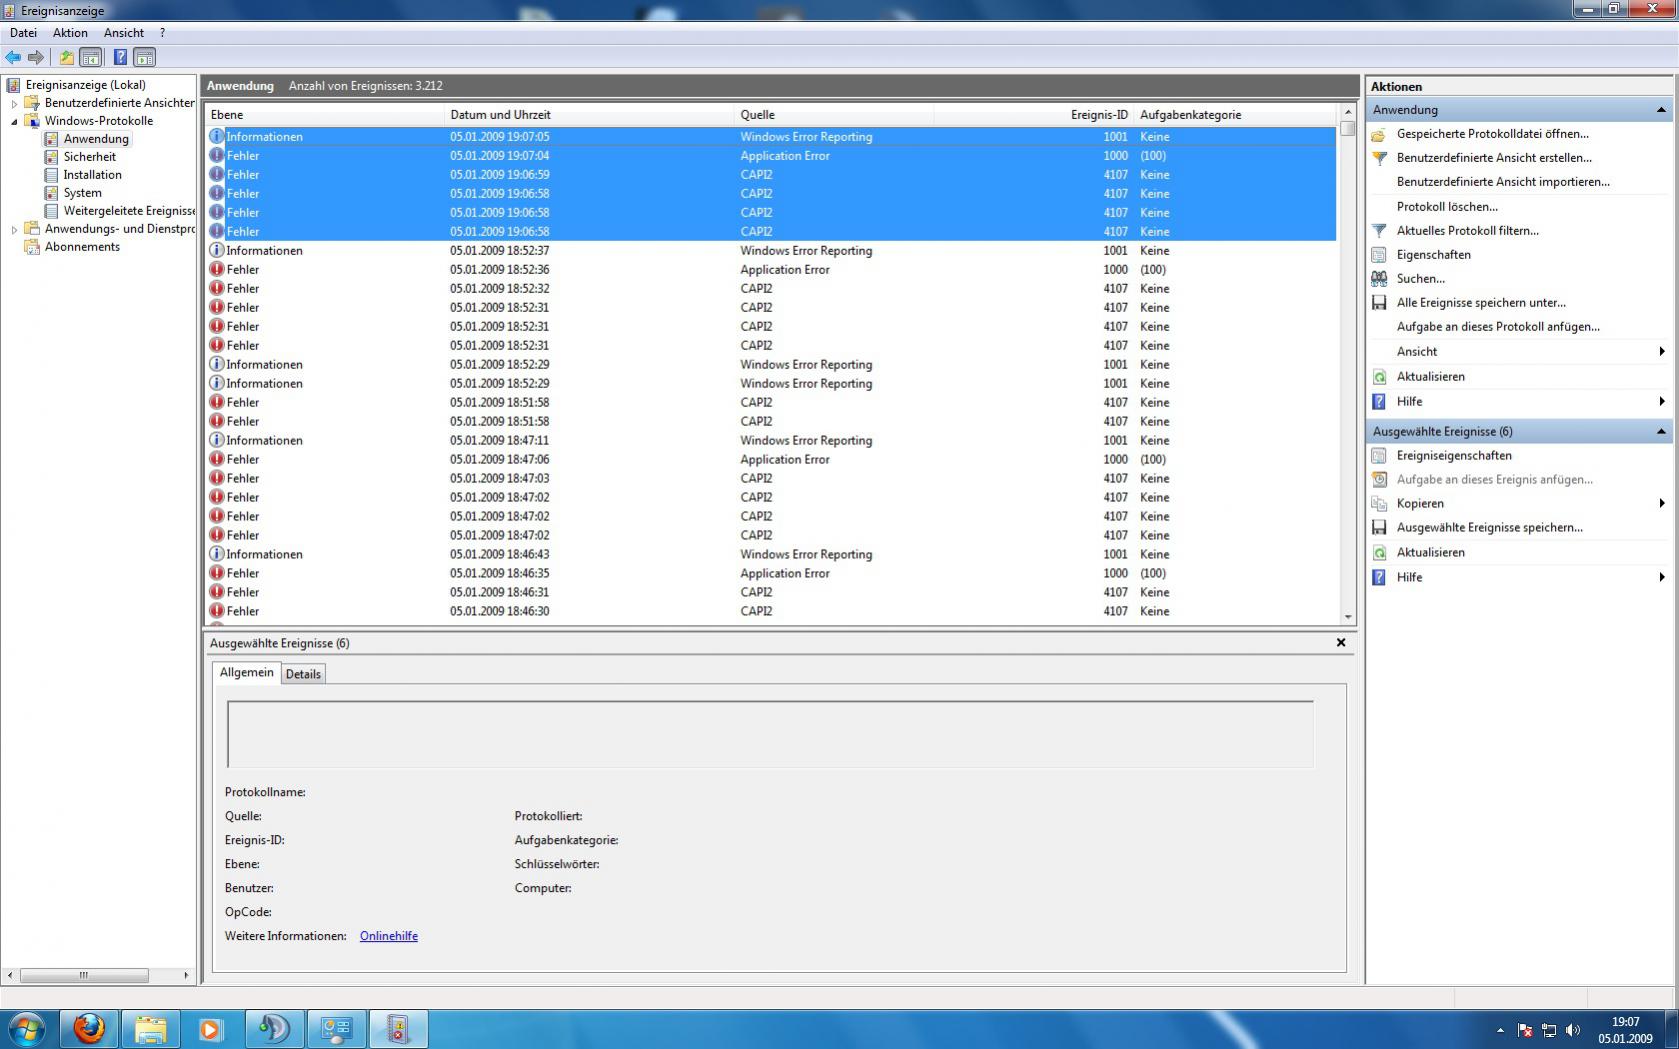1679x1049 pixels.
Task: Open 'Hilfe' submenu under Ausgewählte Ereignisse
Action: (x=1518, y=577)
